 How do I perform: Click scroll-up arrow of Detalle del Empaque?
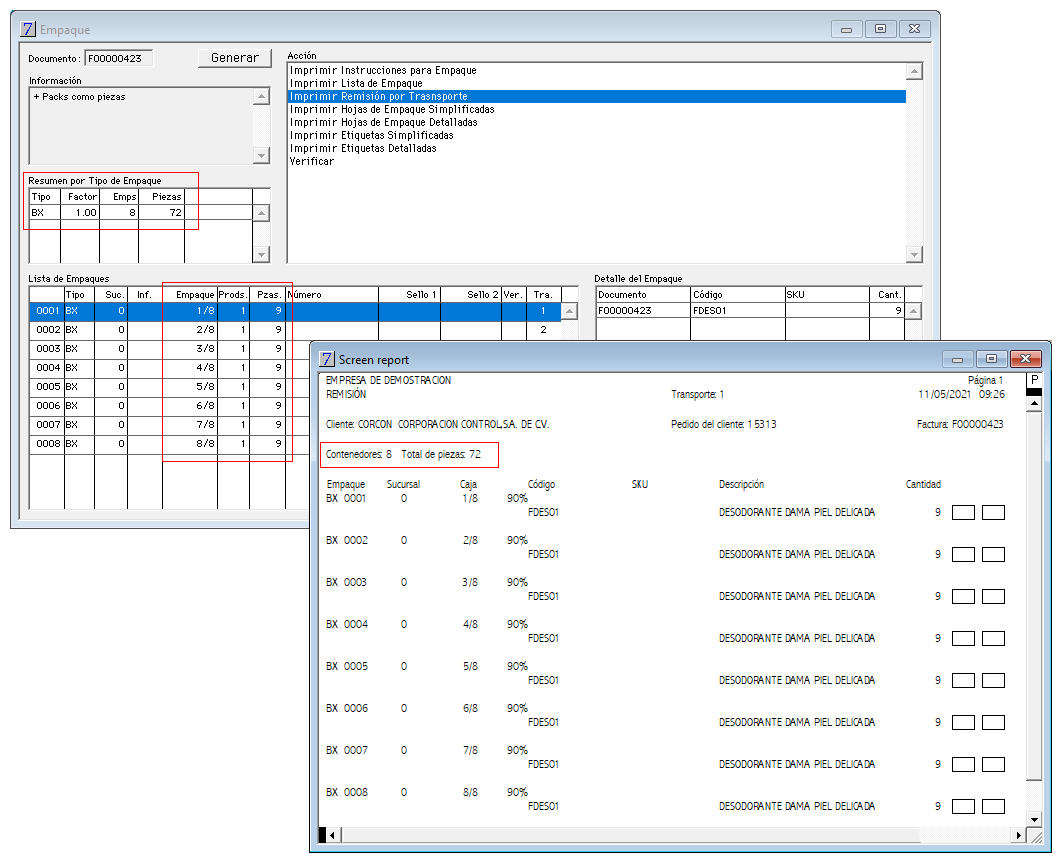click(x=913, y=311)
